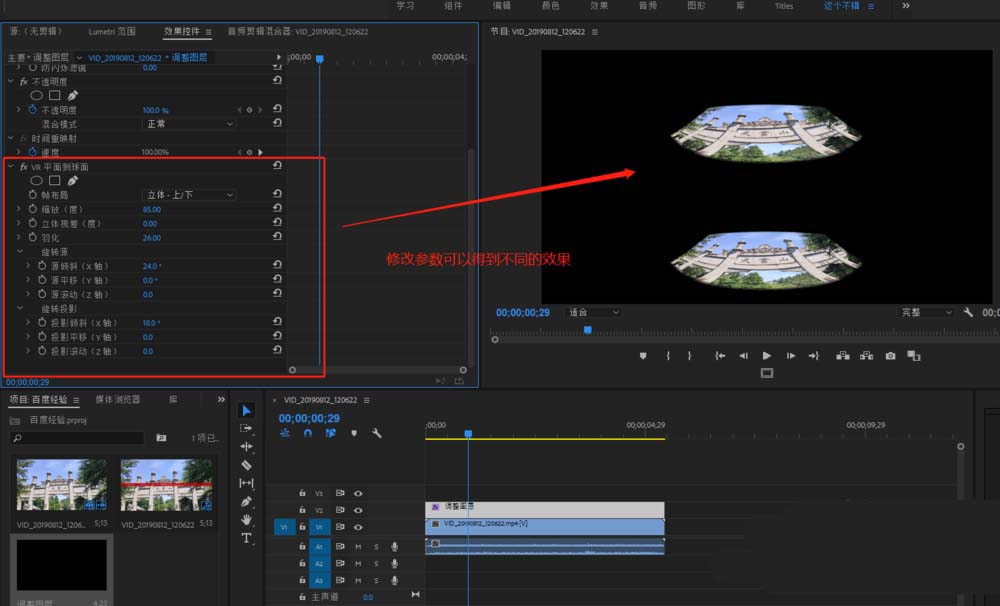Open the 轴布局 dropdown showing 立体 - 上/下
Viewport: 1000px width, 606px height.
189,195
